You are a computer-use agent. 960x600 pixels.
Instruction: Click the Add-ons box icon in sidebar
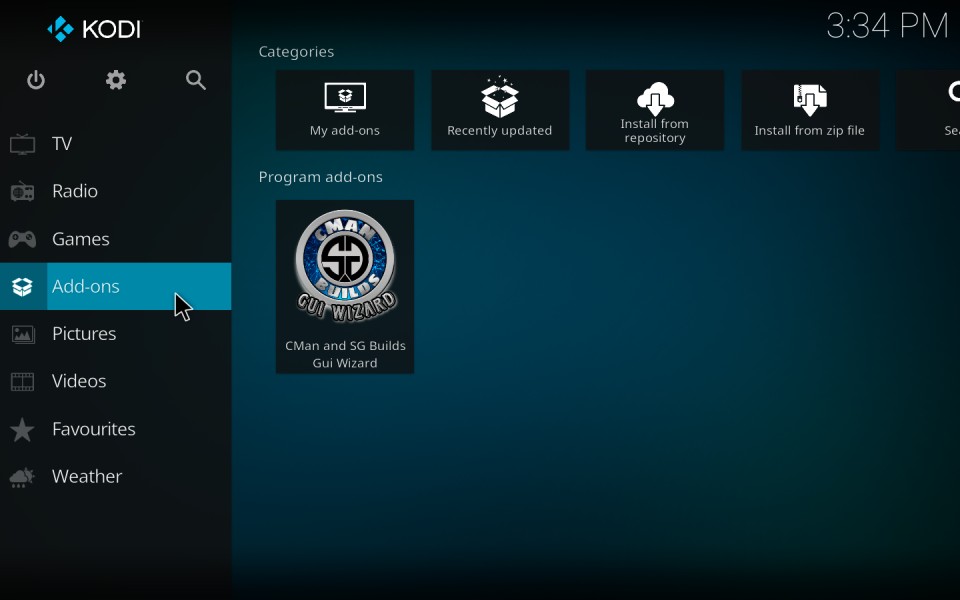tap(23, 287)
